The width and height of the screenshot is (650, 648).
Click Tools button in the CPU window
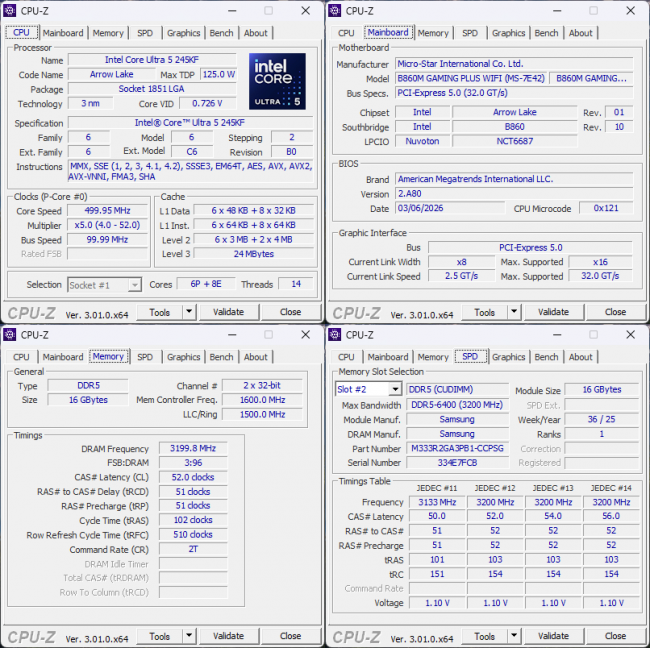160,312
